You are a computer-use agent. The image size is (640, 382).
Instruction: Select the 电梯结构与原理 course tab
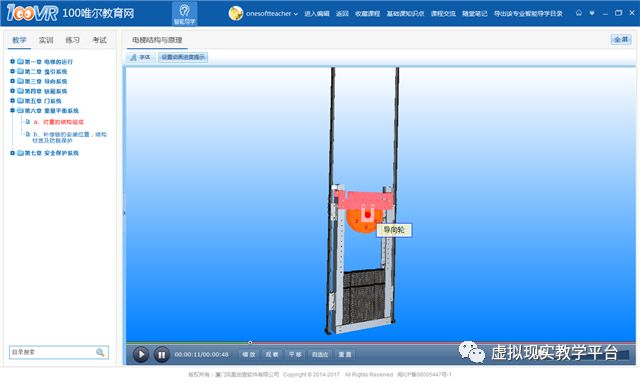tap(157, 40)
